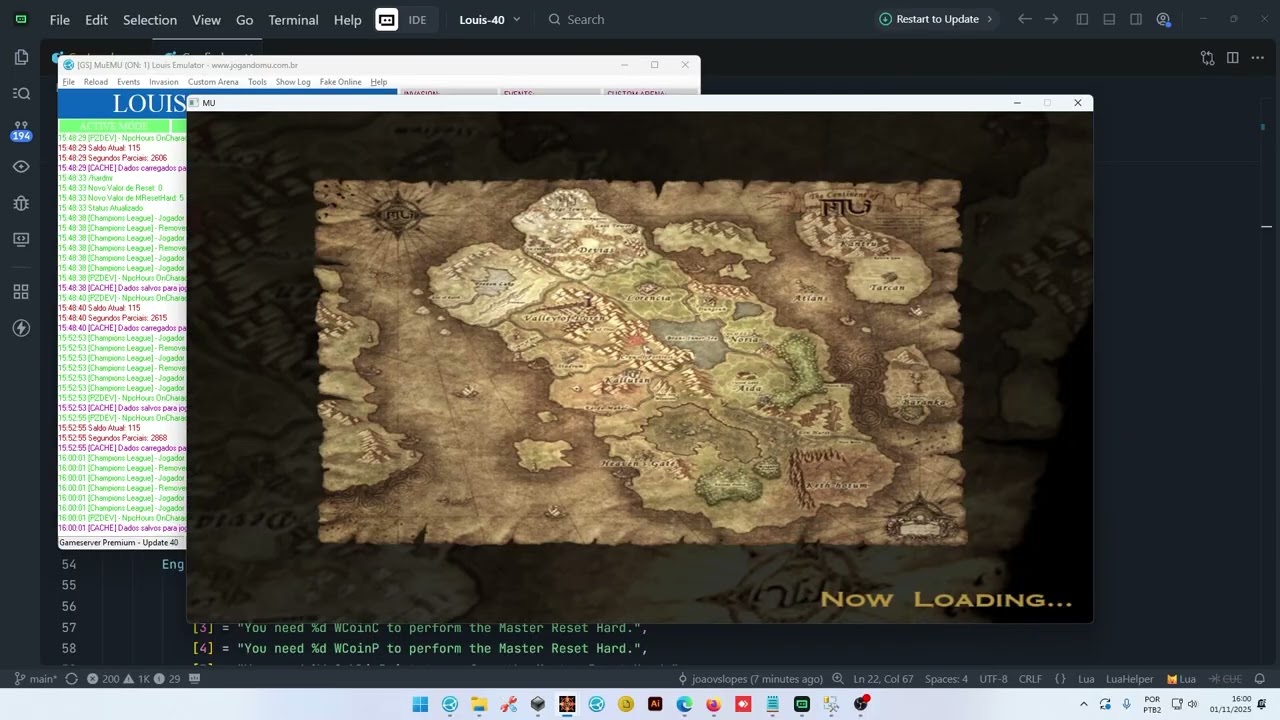This screenshot has width=1280, height=720.
Task: Open Microsoft Edge from the taskbar
Action: pos(684,704)
